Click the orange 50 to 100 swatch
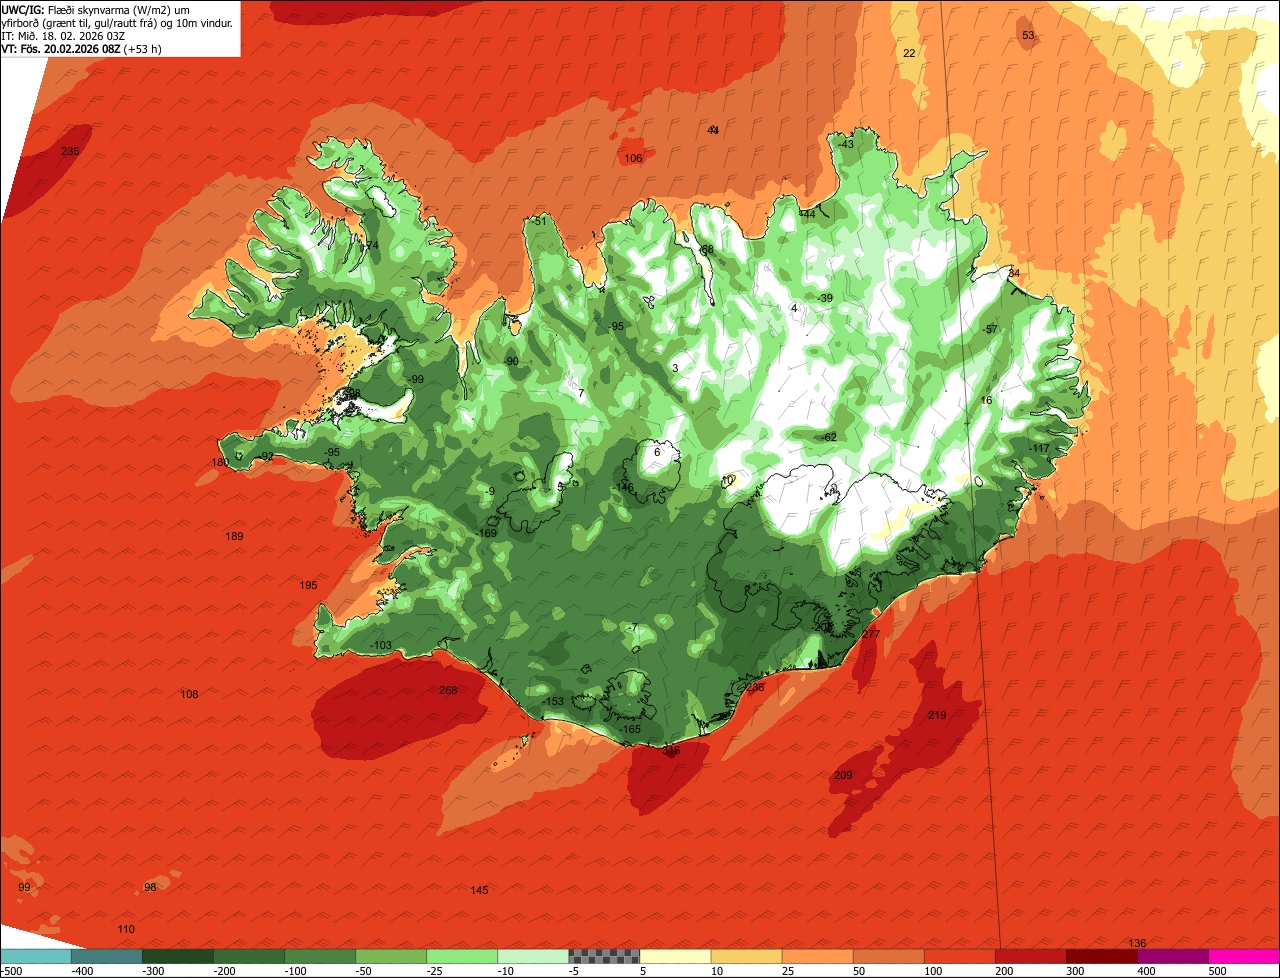The width and height of the screenshot is (1280, 978). point(888,956)
